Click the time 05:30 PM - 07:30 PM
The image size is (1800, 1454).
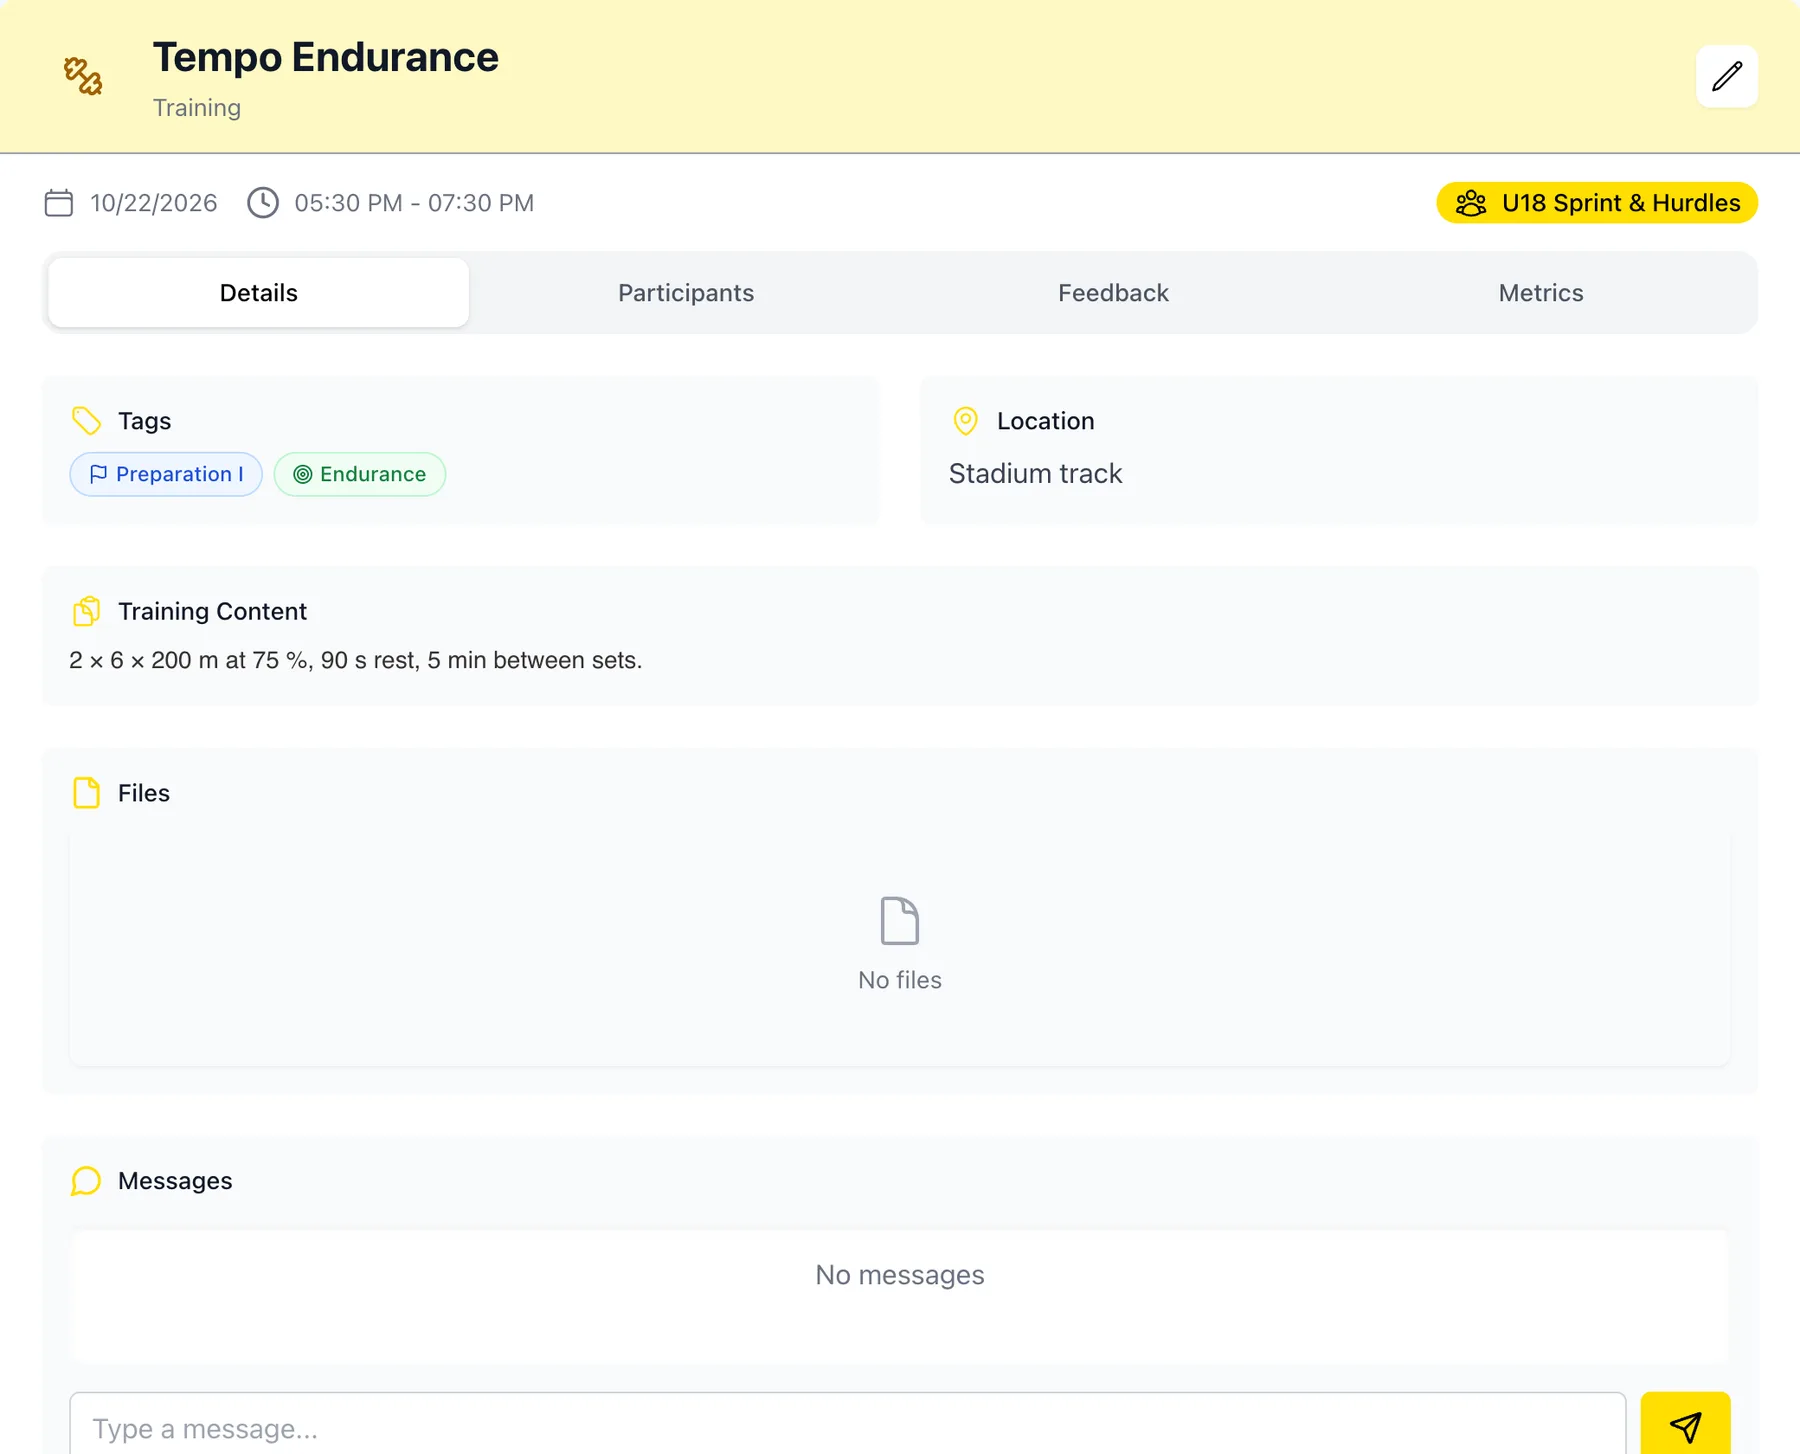pos(414,203)
